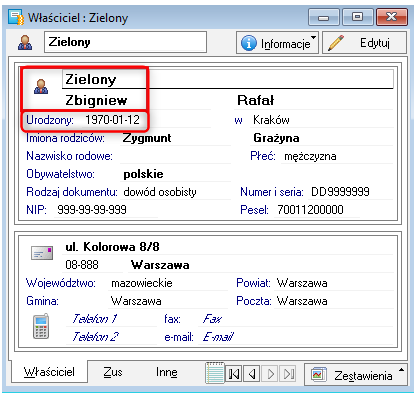Click the window title bar app icon
This screenshot has height=393, width=414.
tap(16, 17)
